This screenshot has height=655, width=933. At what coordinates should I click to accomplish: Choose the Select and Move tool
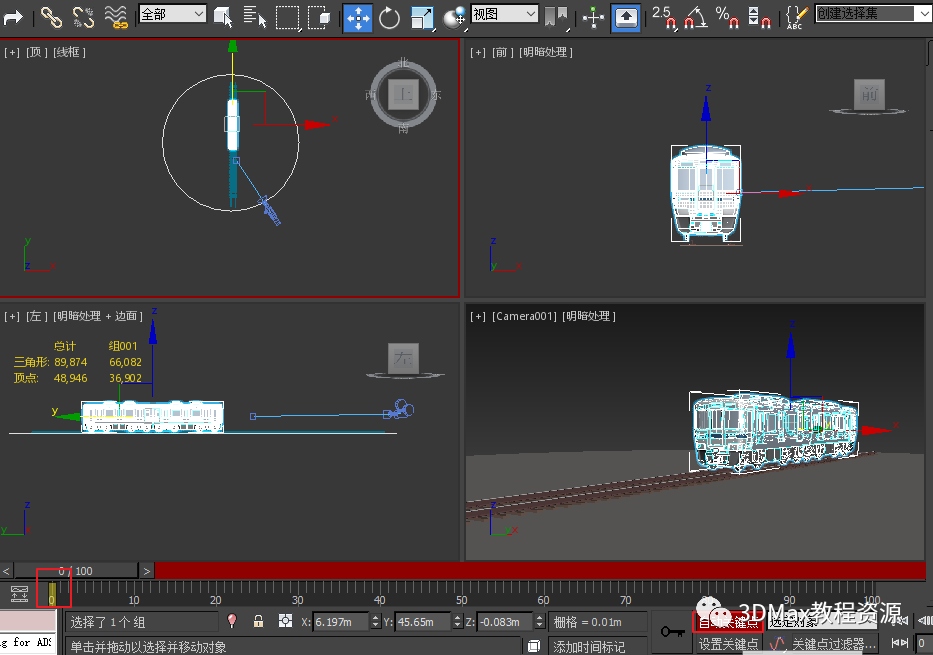coord(357,17)
